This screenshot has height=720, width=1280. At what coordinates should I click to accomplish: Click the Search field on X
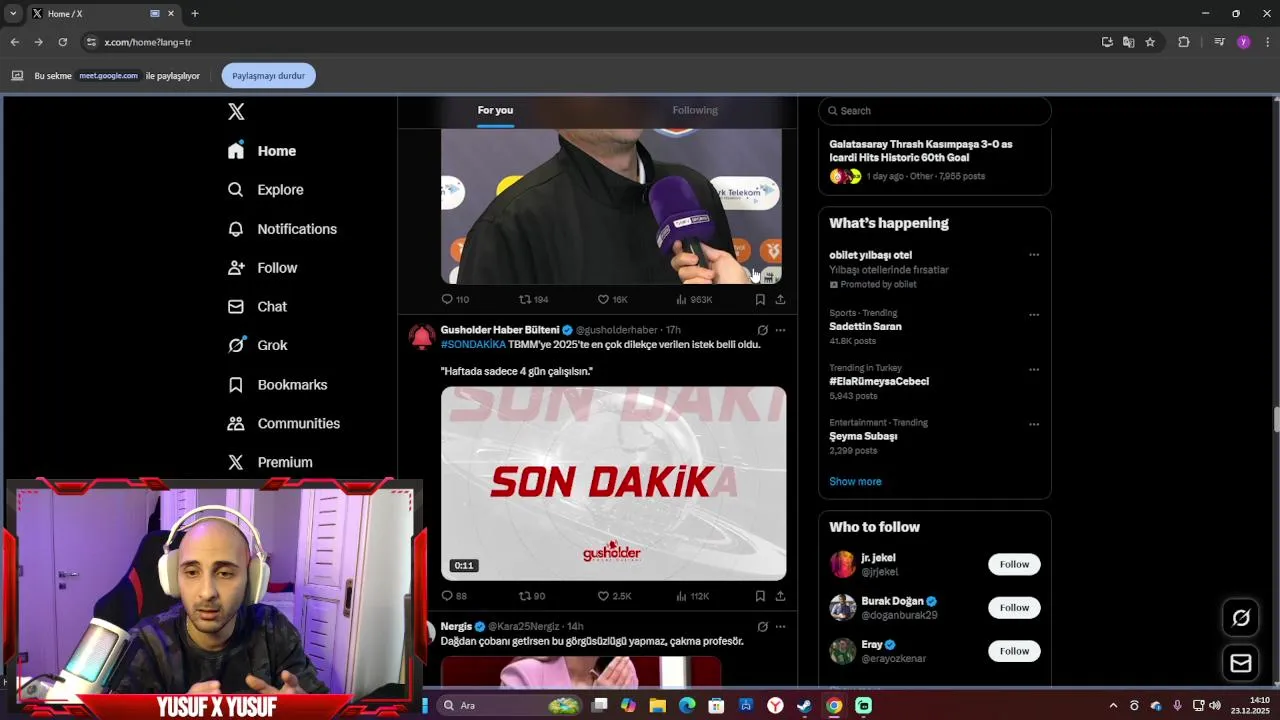[x=935, y=111]
